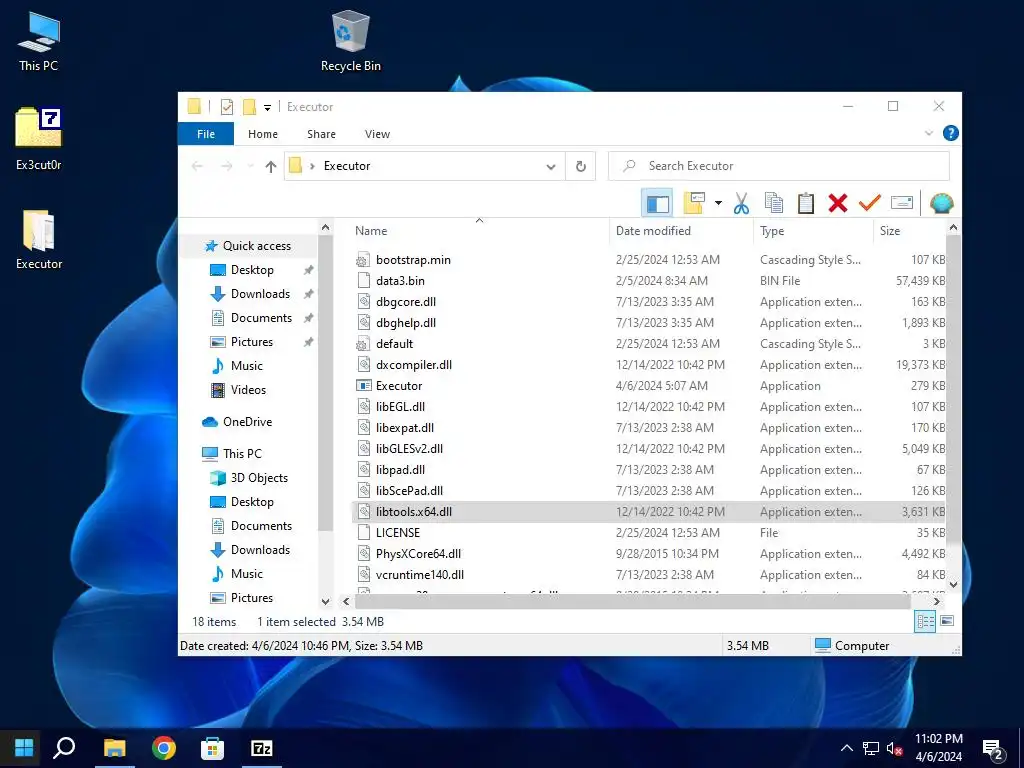
Task: Switch to details view layout button
Action: pos(925,621)
